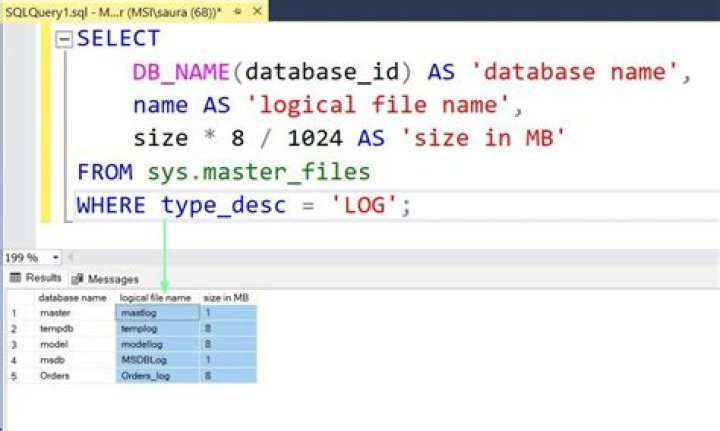Viewport: 720px width, 431px height.
Task: Select the 'tempdb' database name cell
Action: tap(75, 329)
